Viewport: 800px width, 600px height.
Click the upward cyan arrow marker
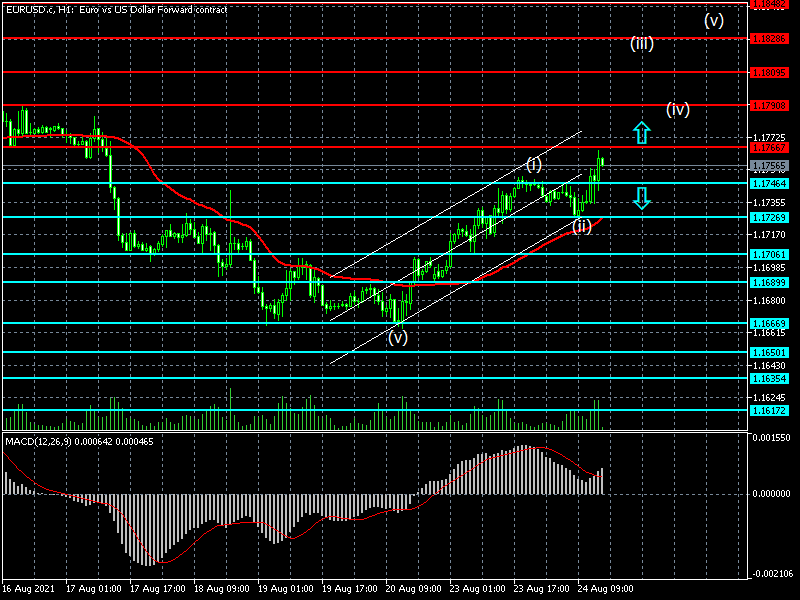point(641,132)
